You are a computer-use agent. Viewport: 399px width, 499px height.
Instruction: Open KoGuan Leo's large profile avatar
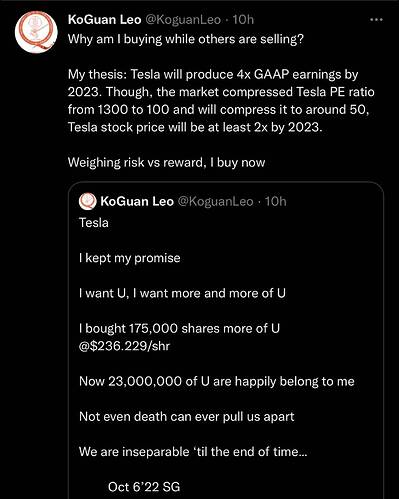pyautogui.click(x=36, y=32)
